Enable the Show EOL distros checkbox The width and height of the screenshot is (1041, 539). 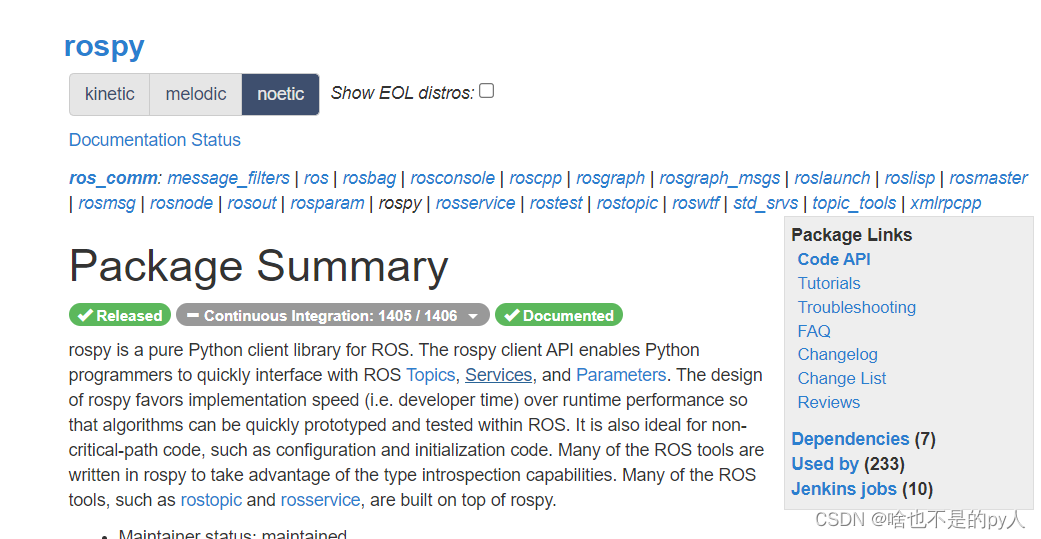tap(487, 91)
